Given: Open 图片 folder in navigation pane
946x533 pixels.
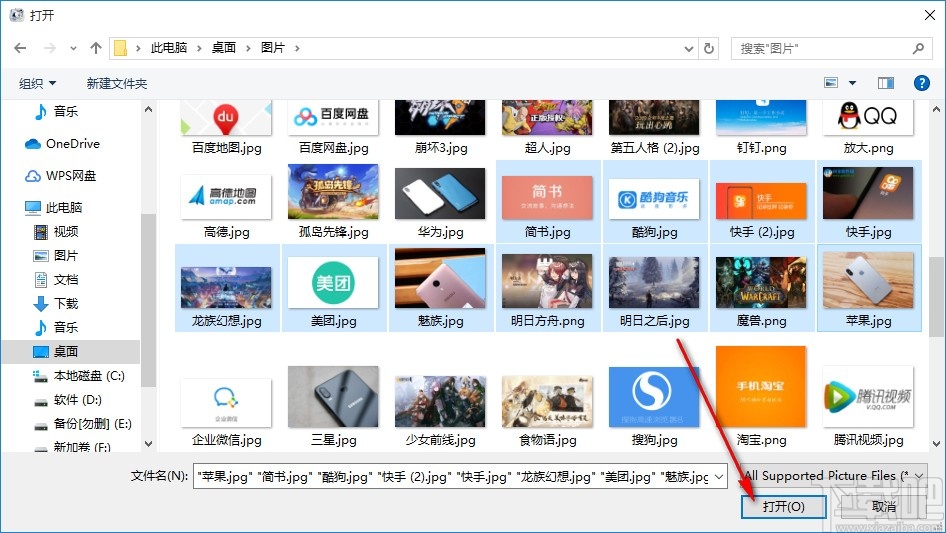Looking at the screenshot, I should 56,255.
